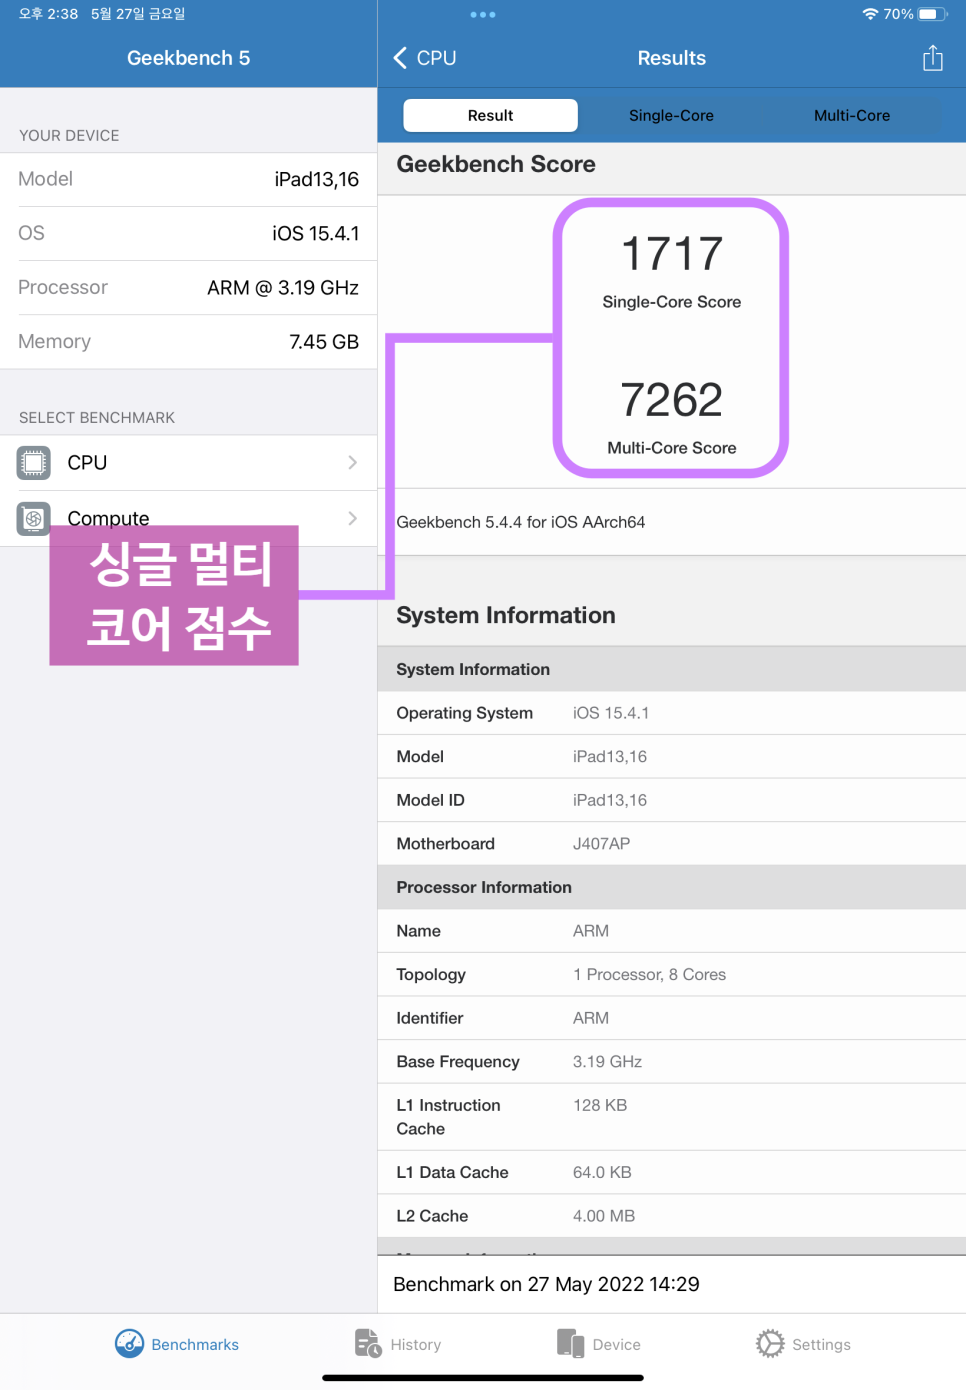Tap Geekbench 5.4.4 for iOS AArch64 text

(521, 522)
